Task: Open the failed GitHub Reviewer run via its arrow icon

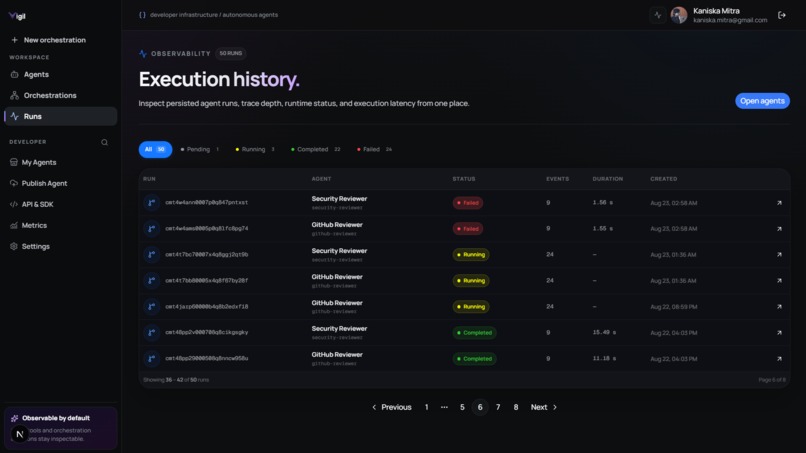Action: pyautogui.click(x=779, y=229)
